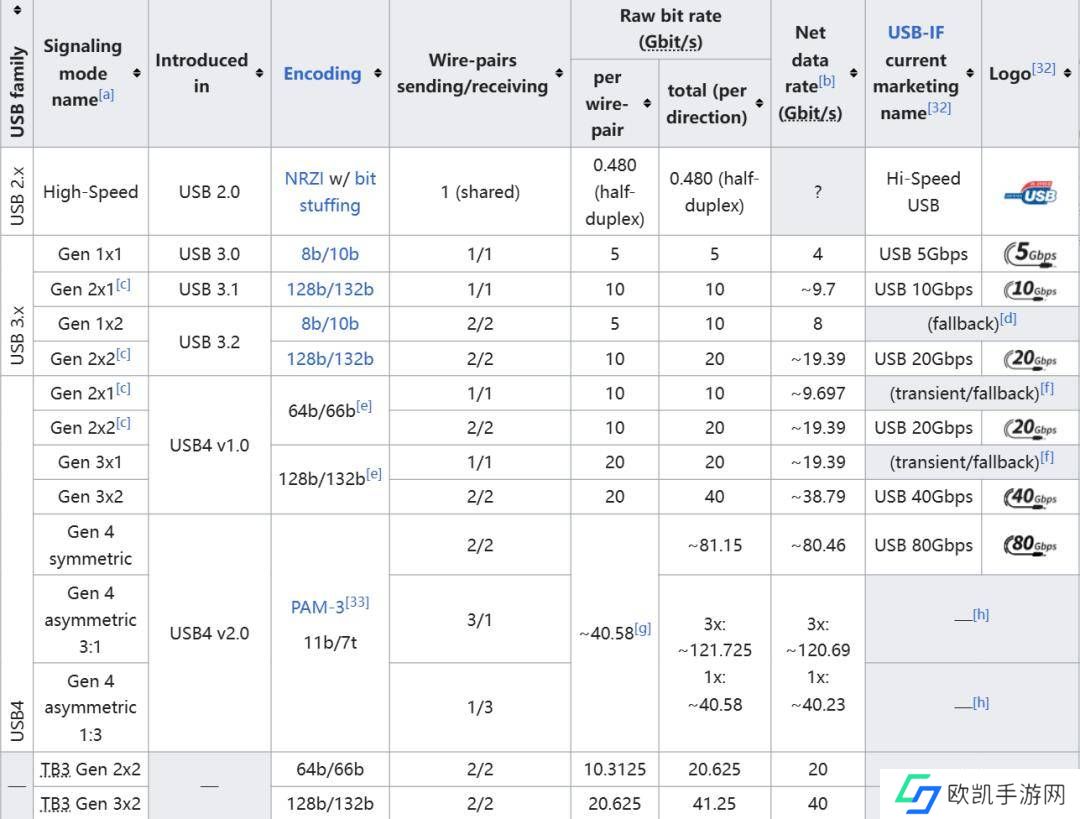Open 8b/10b link in Gen 1x1 row
Viewport: 1080px width, 819px height.
330,254
